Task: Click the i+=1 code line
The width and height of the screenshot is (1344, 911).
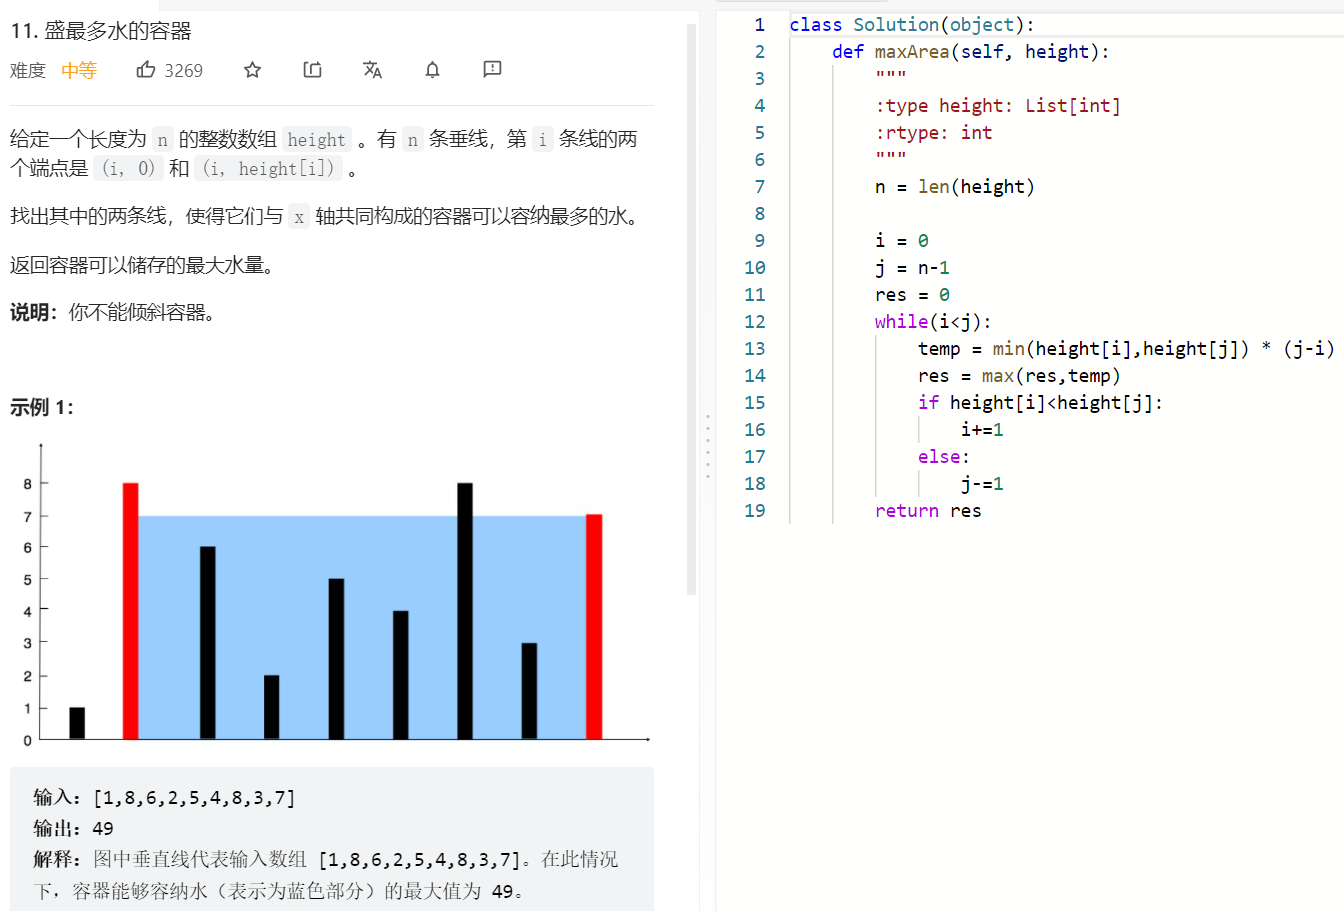Action: point(982,430)
